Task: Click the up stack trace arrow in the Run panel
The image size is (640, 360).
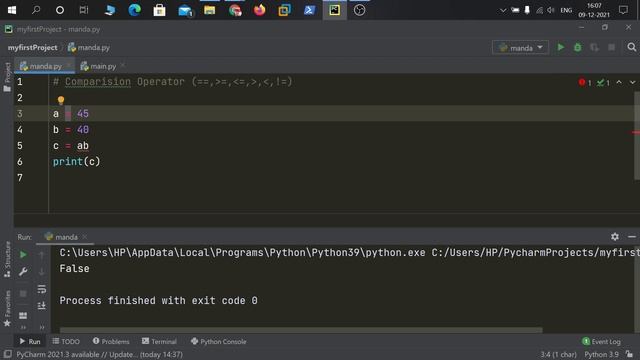Action: (42, 255)
